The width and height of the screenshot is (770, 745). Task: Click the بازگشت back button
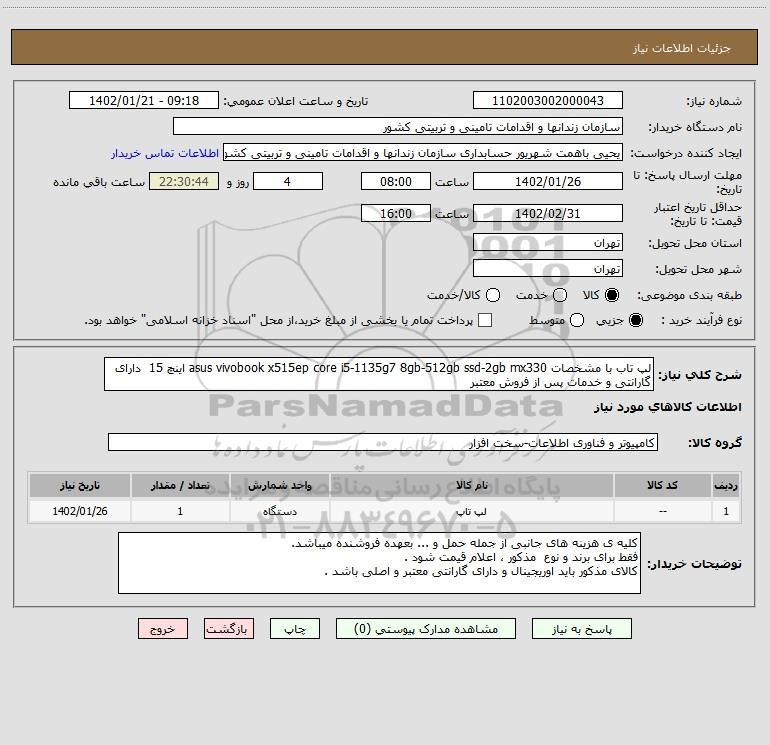pyautogui.click(x=229, y=629)
